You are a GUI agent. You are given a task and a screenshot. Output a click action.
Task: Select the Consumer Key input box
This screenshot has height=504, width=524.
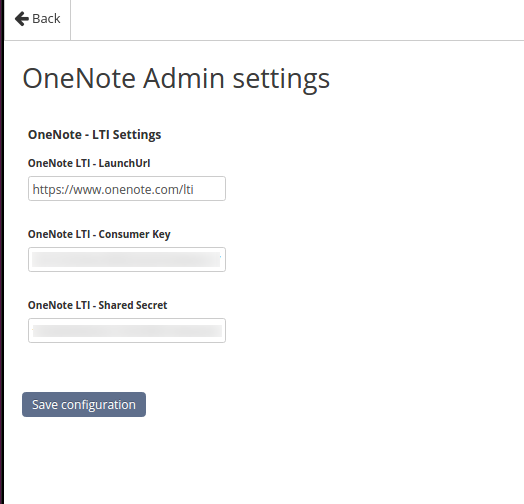(x=127, y=260)
